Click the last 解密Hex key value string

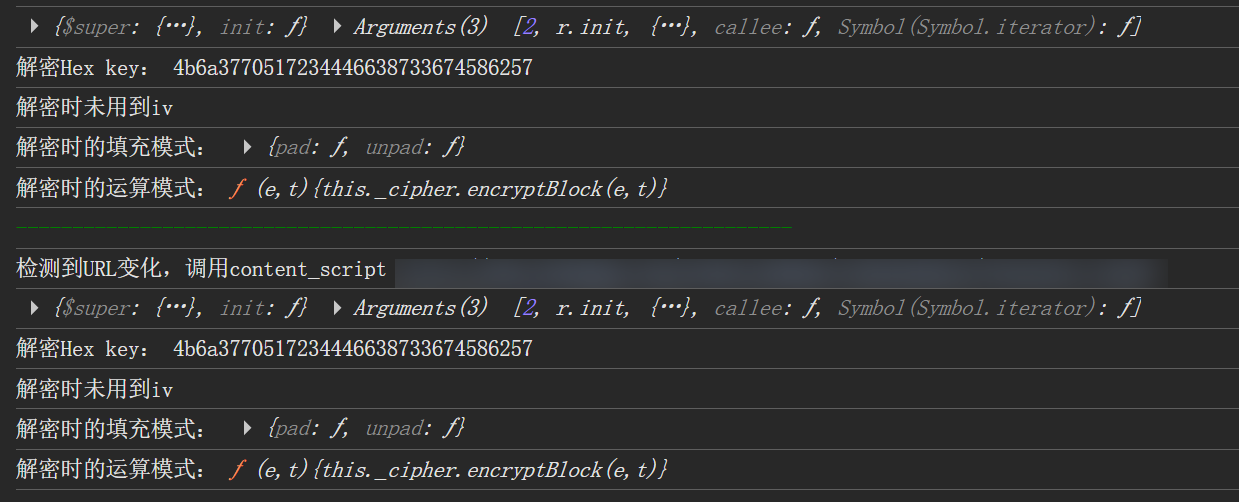(x=352, y=349)
